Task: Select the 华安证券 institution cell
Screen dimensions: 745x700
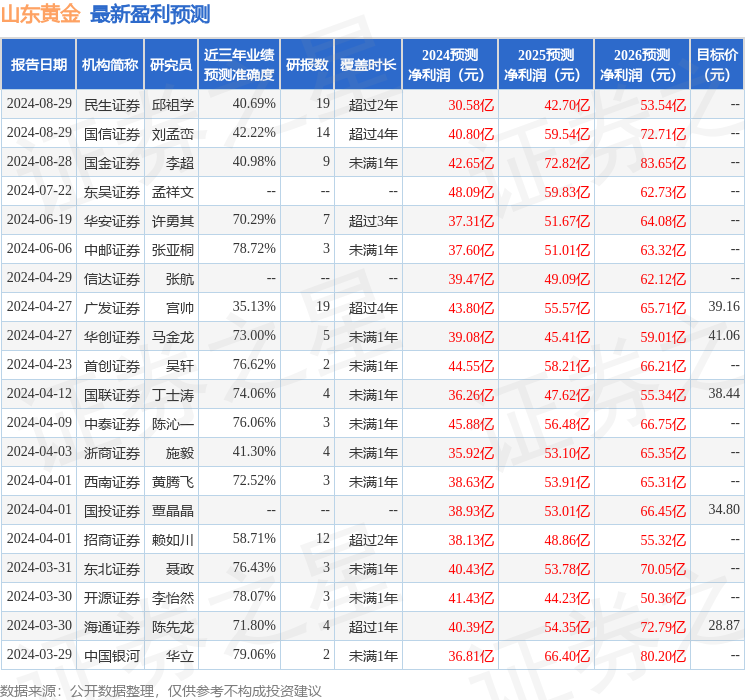Action: tap(112, 221)
